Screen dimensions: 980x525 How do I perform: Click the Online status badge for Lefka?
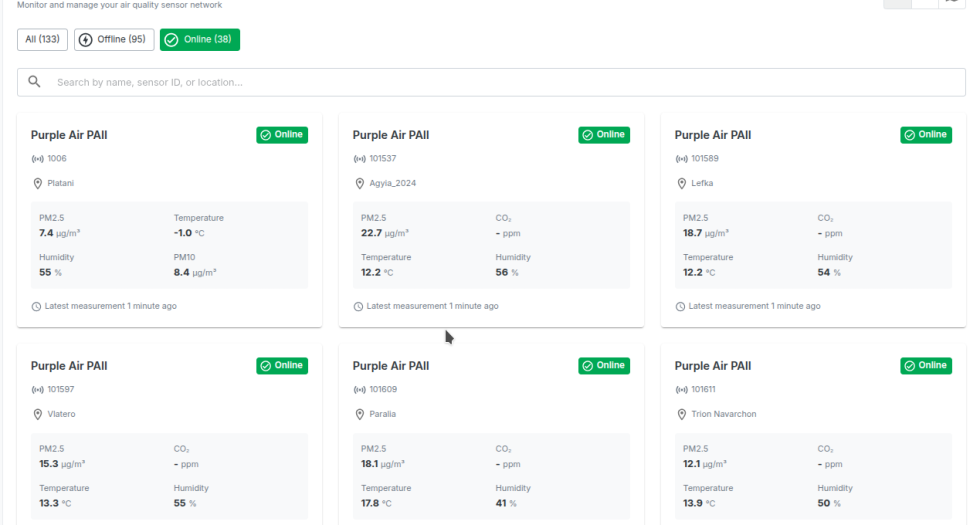(x=926, y=135)
